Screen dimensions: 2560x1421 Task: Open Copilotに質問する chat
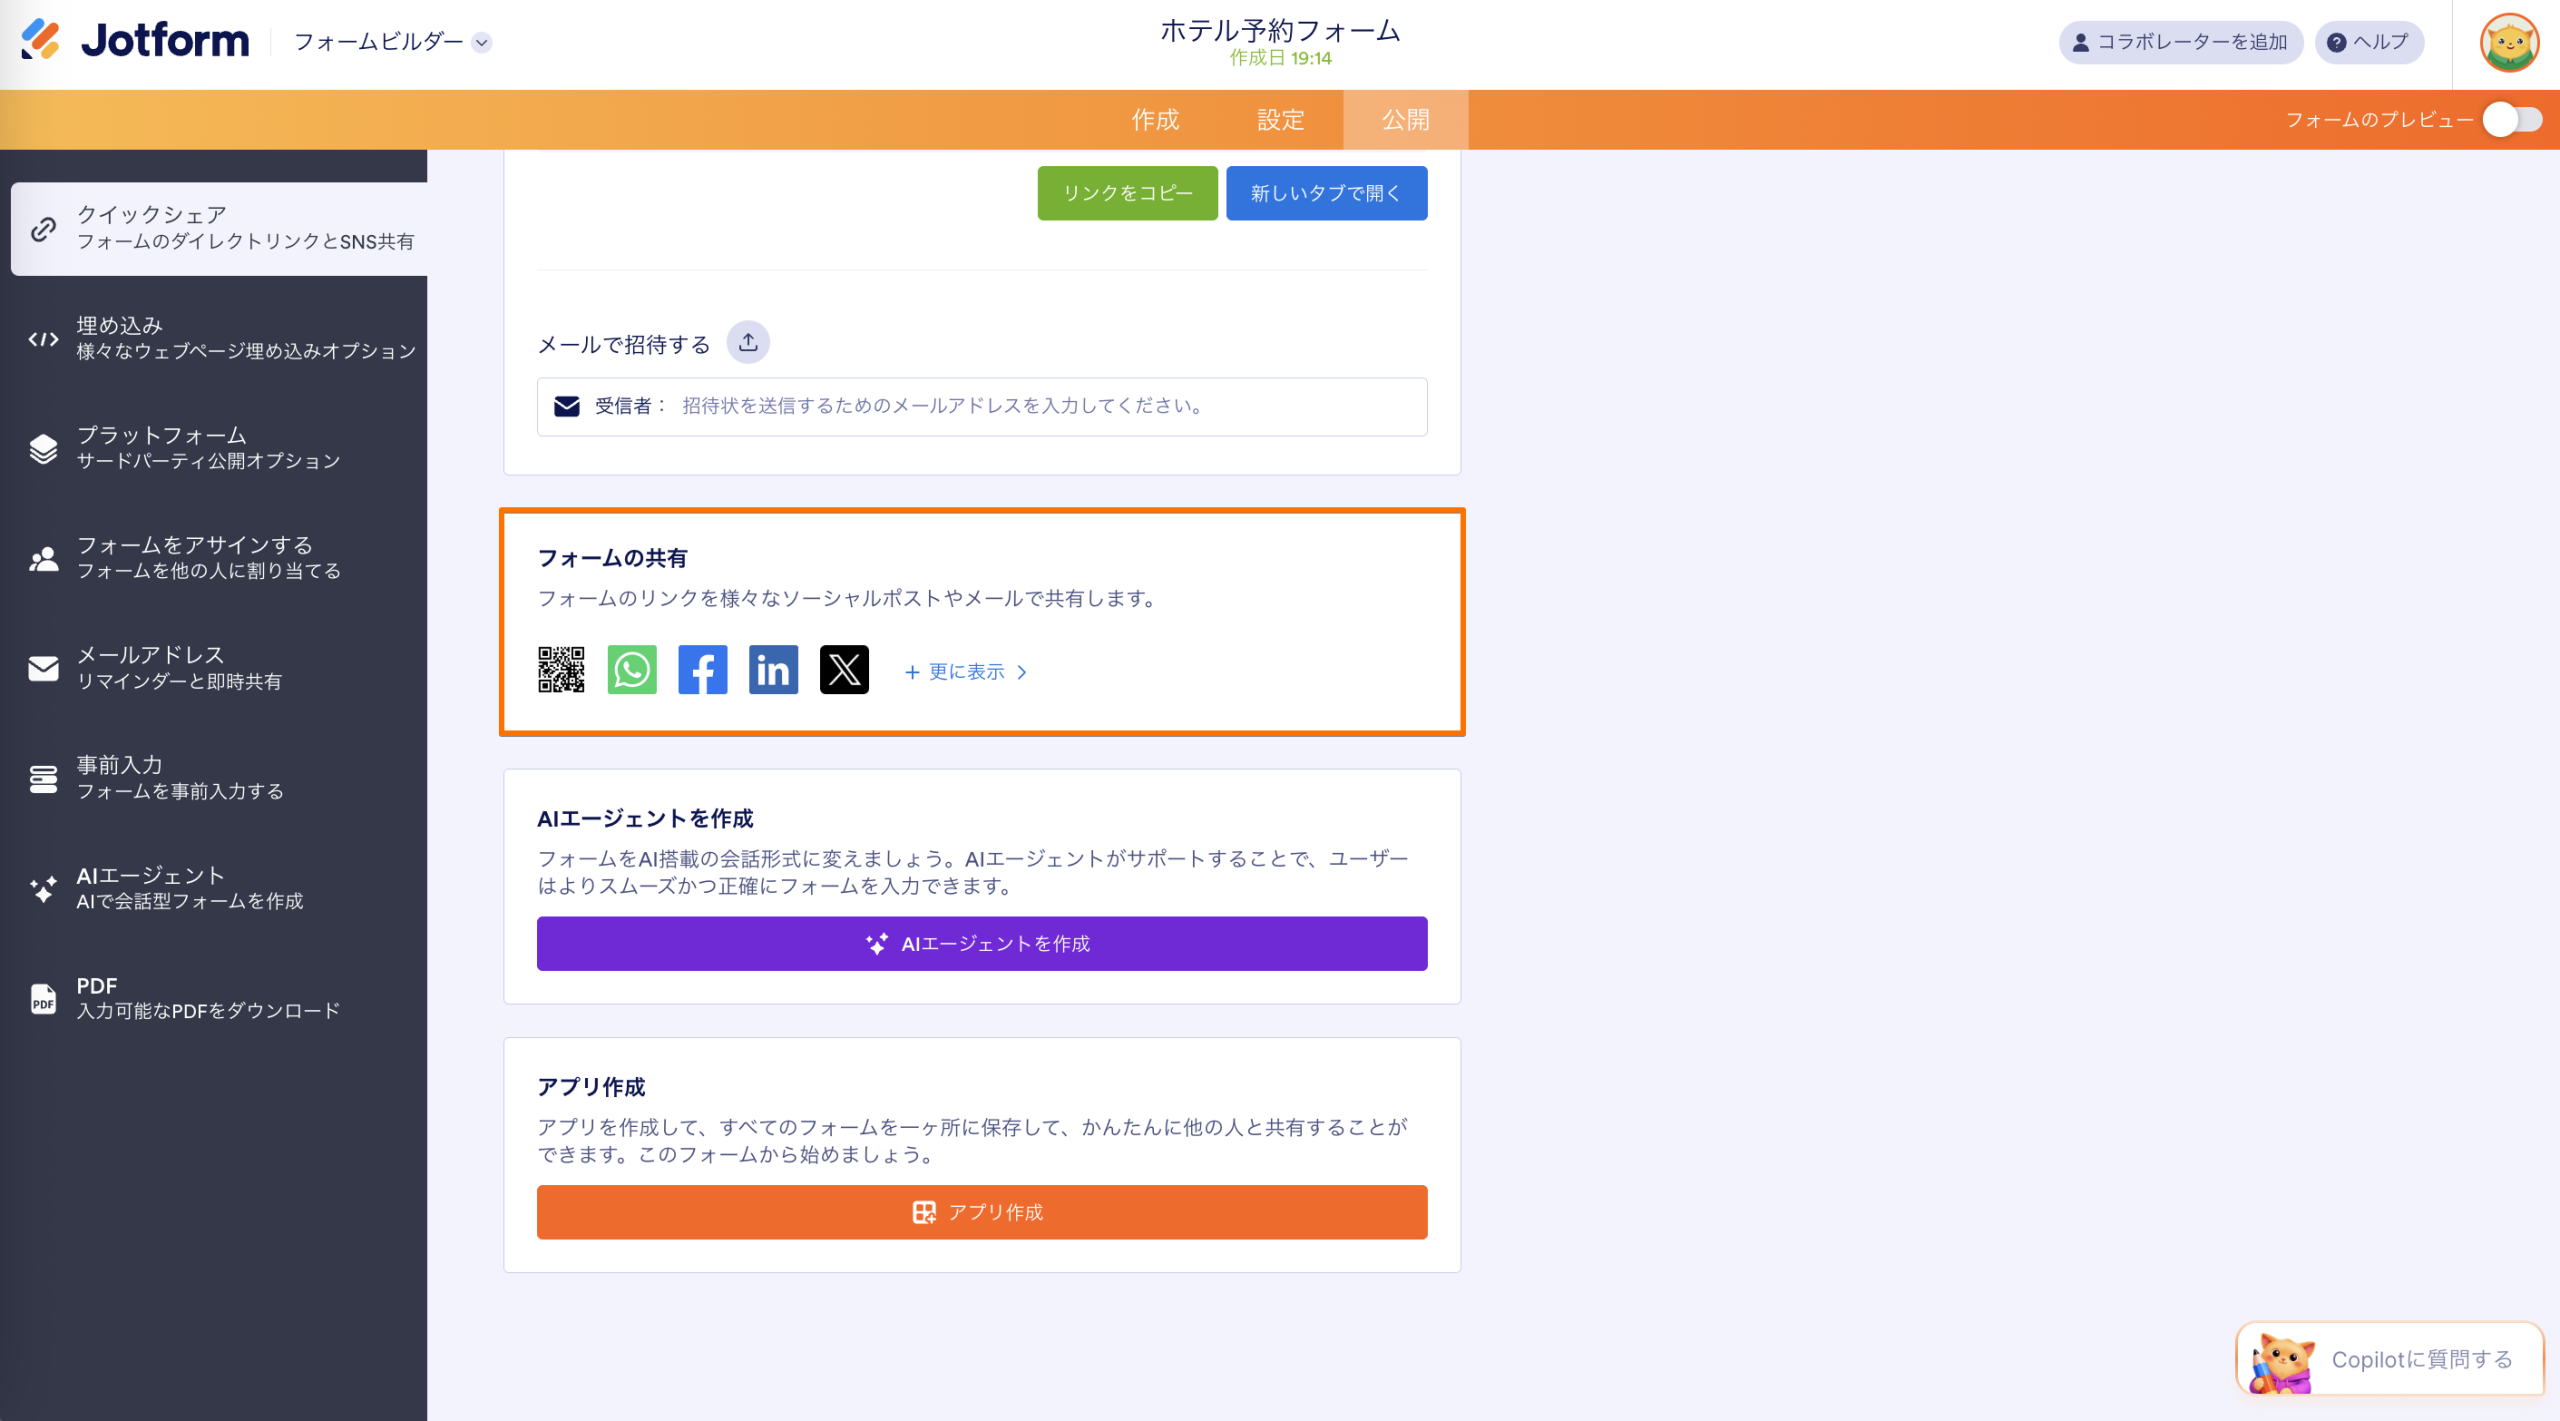pos(2390,1360)
